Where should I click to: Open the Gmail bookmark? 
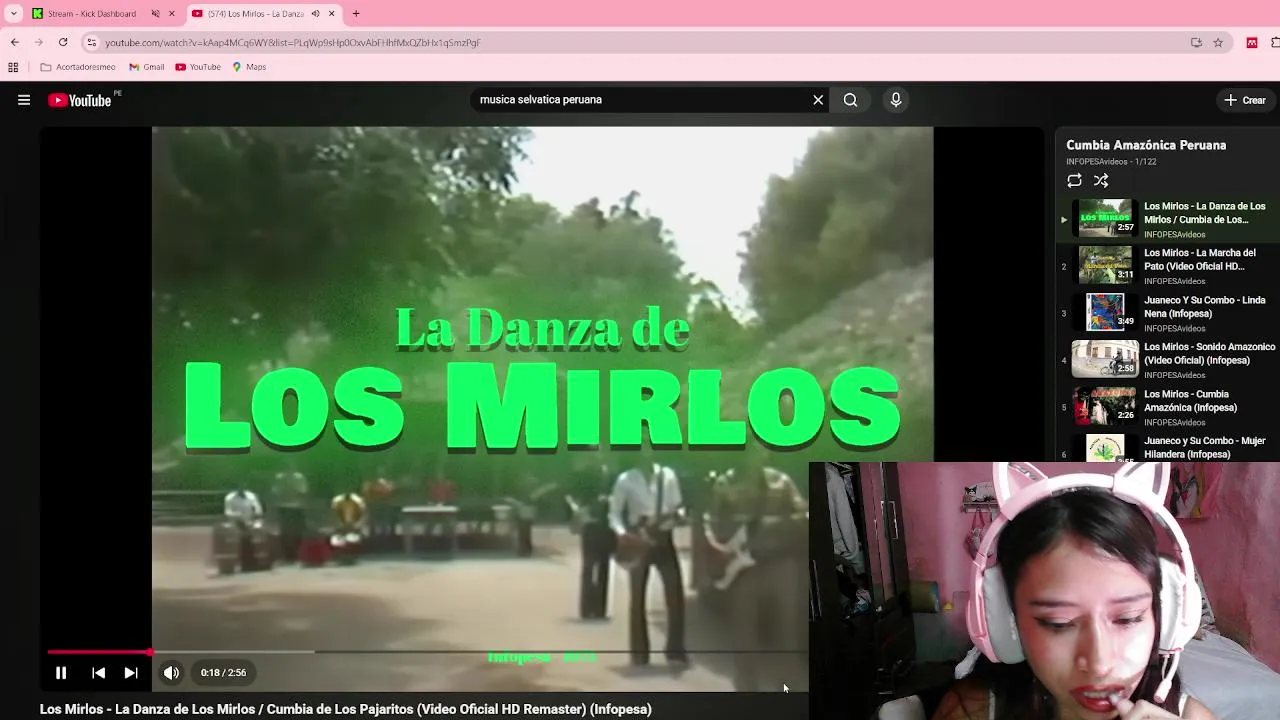click(x=147, y=67)
